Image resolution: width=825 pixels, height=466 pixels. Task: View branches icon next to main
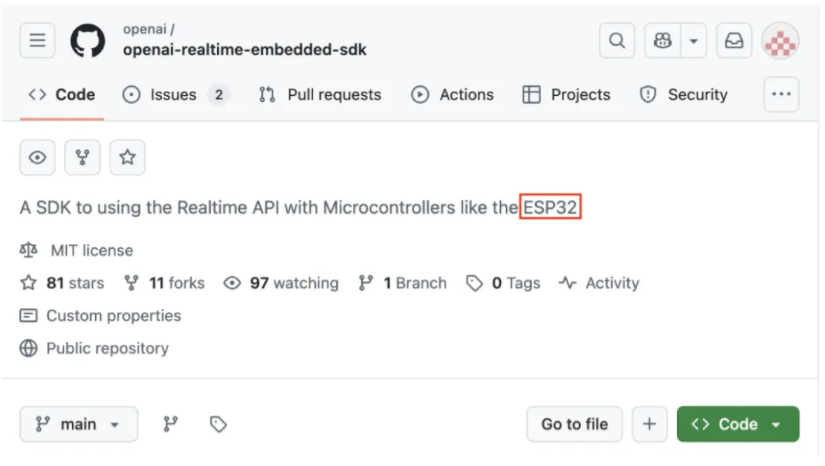[170, 424]
